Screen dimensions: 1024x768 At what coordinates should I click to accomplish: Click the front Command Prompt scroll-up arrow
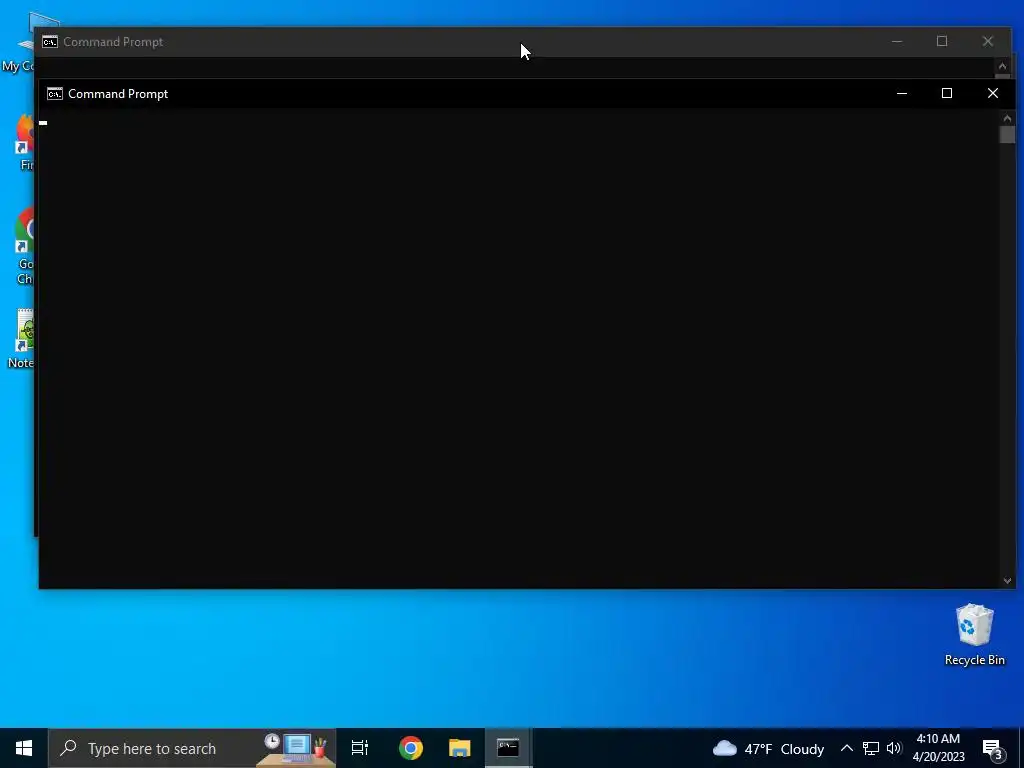coord(1007,118)
